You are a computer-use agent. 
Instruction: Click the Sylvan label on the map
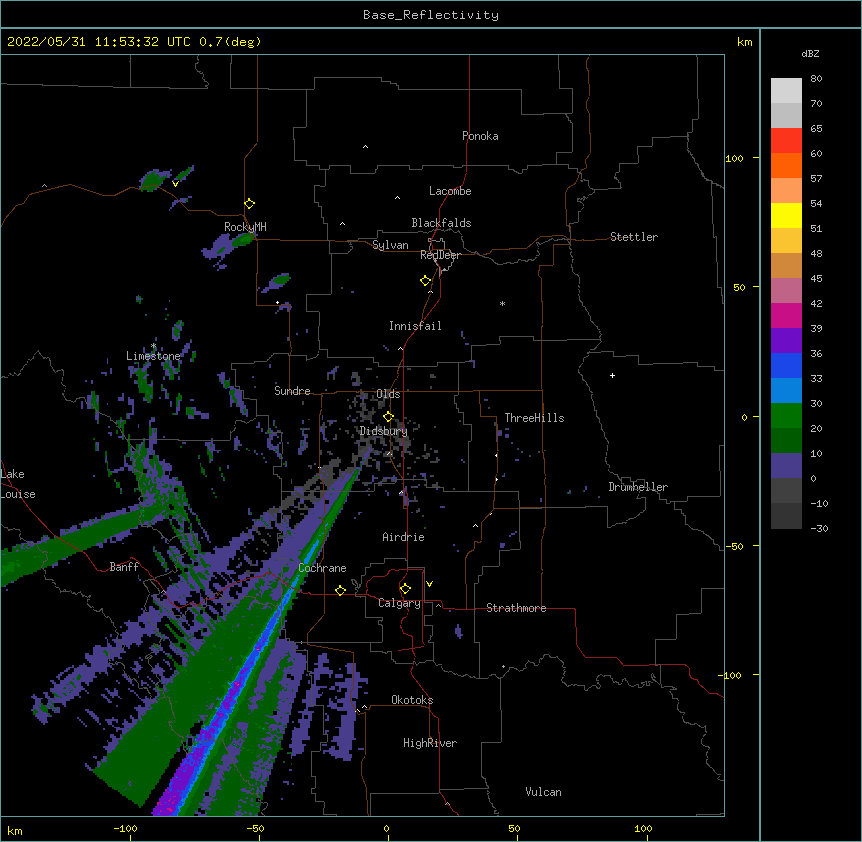[x=390, y=245]
